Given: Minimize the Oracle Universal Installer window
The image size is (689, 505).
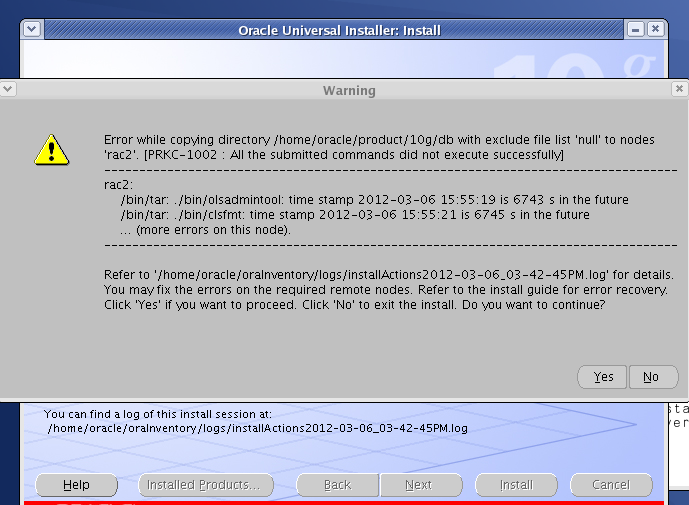Looking at the screenshot, I should (635, 29).
